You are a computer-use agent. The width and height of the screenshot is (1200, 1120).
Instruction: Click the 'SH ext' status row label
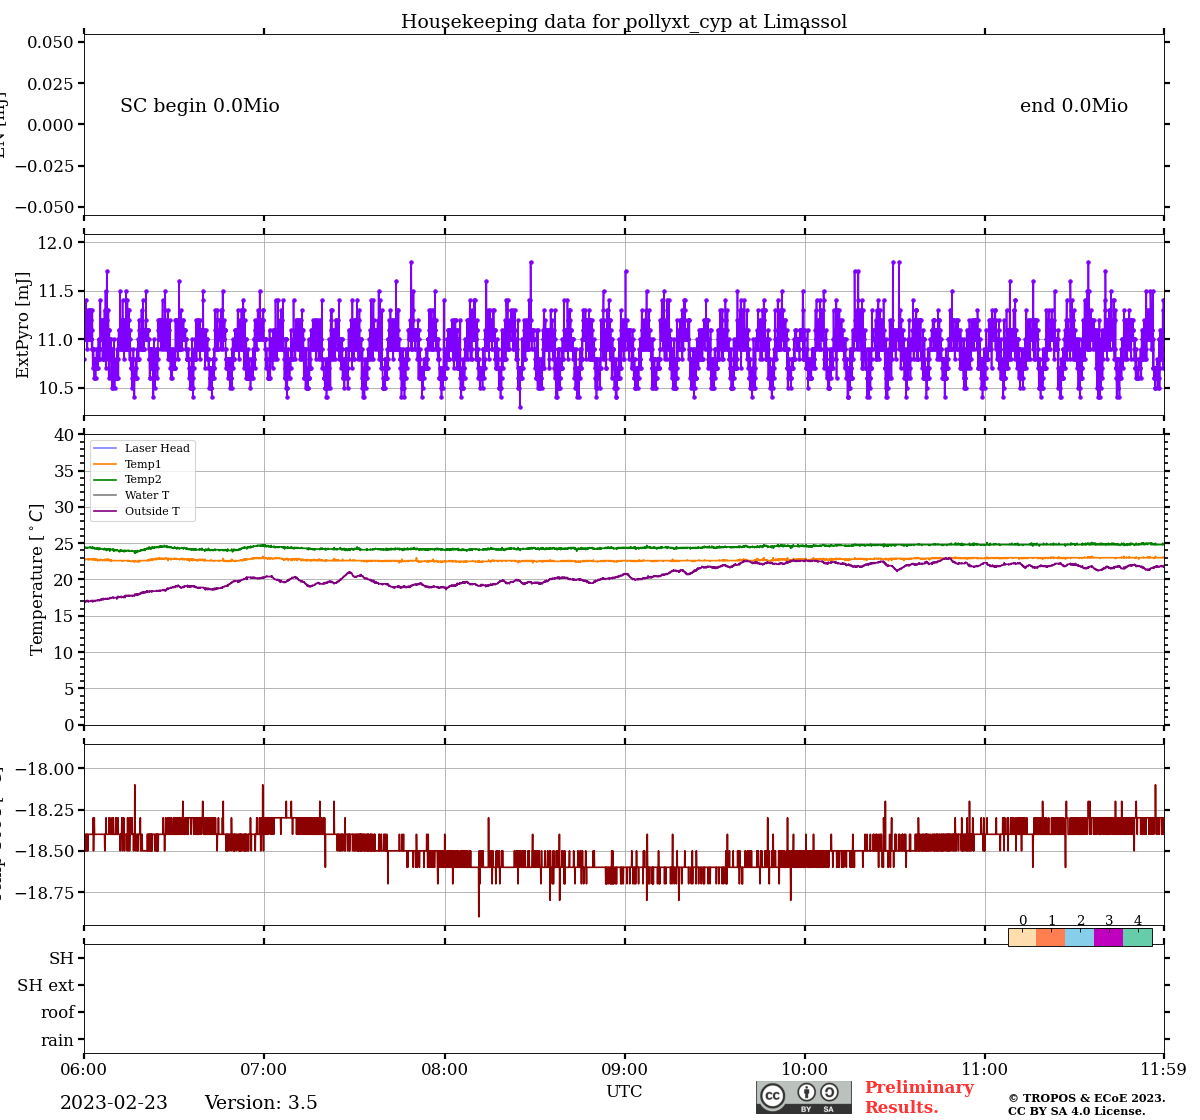tap(46, 986)
